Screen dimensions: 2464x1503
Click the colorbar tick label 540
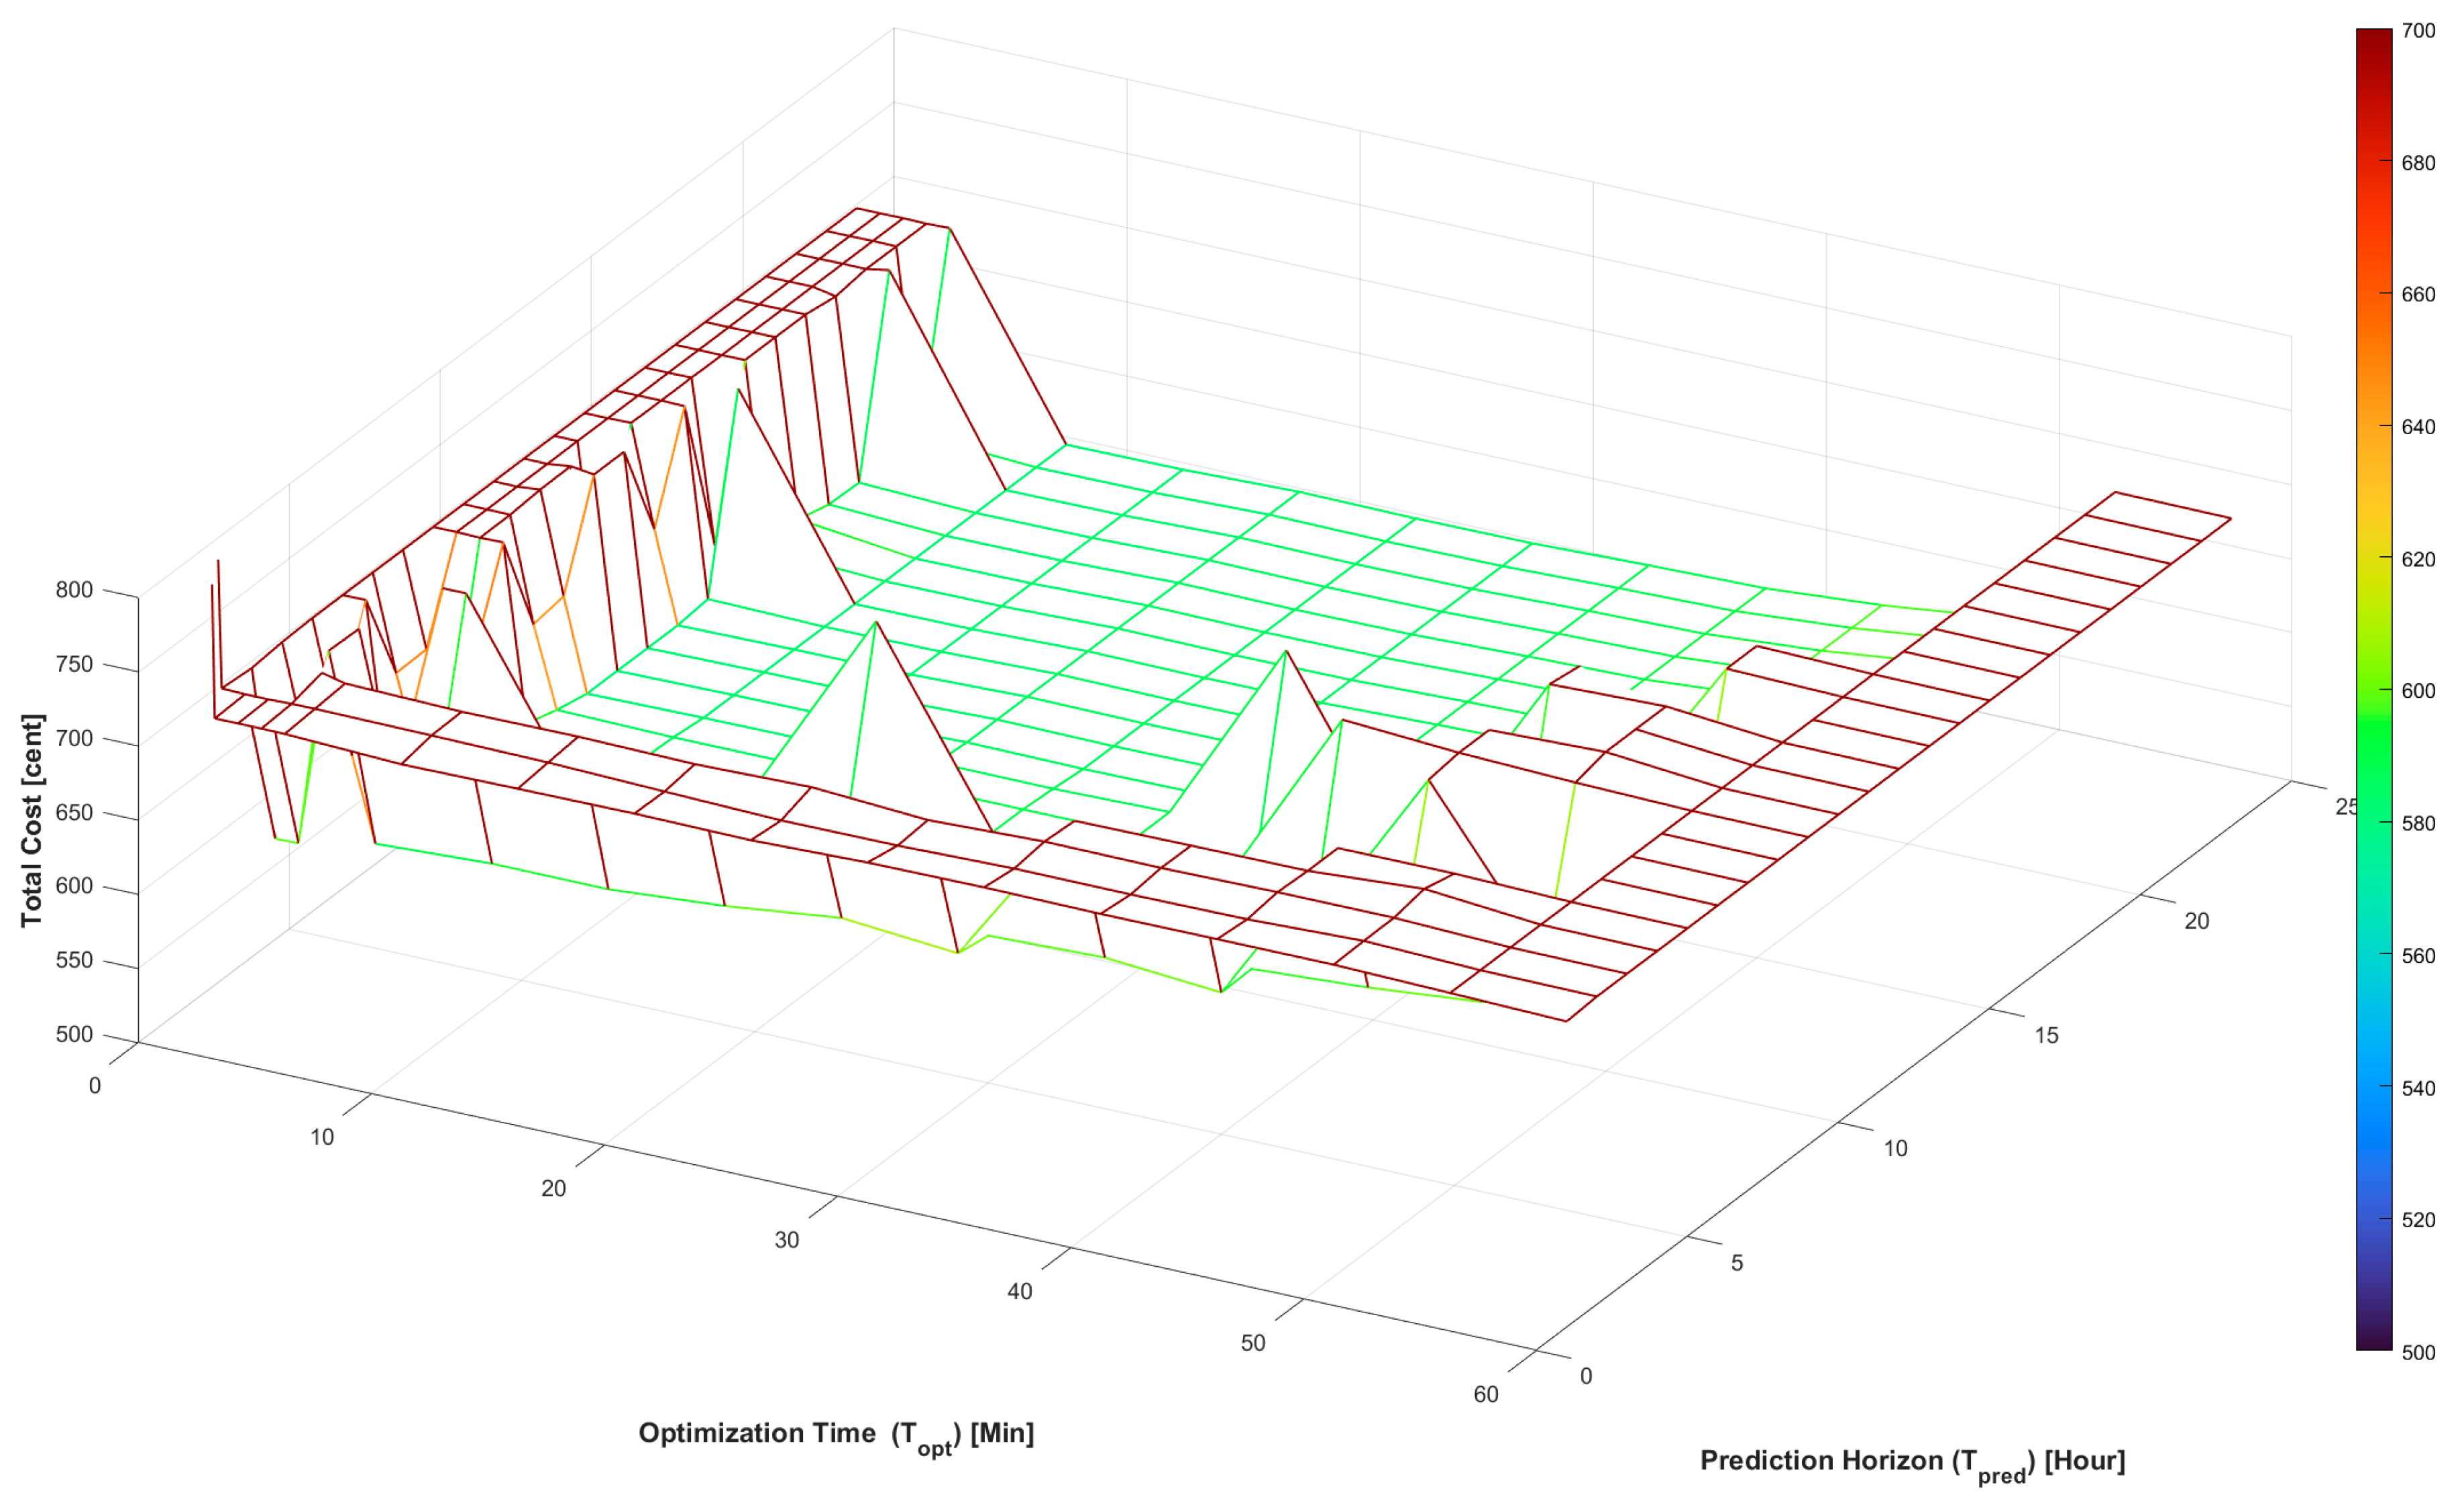click(2418, 1088)
